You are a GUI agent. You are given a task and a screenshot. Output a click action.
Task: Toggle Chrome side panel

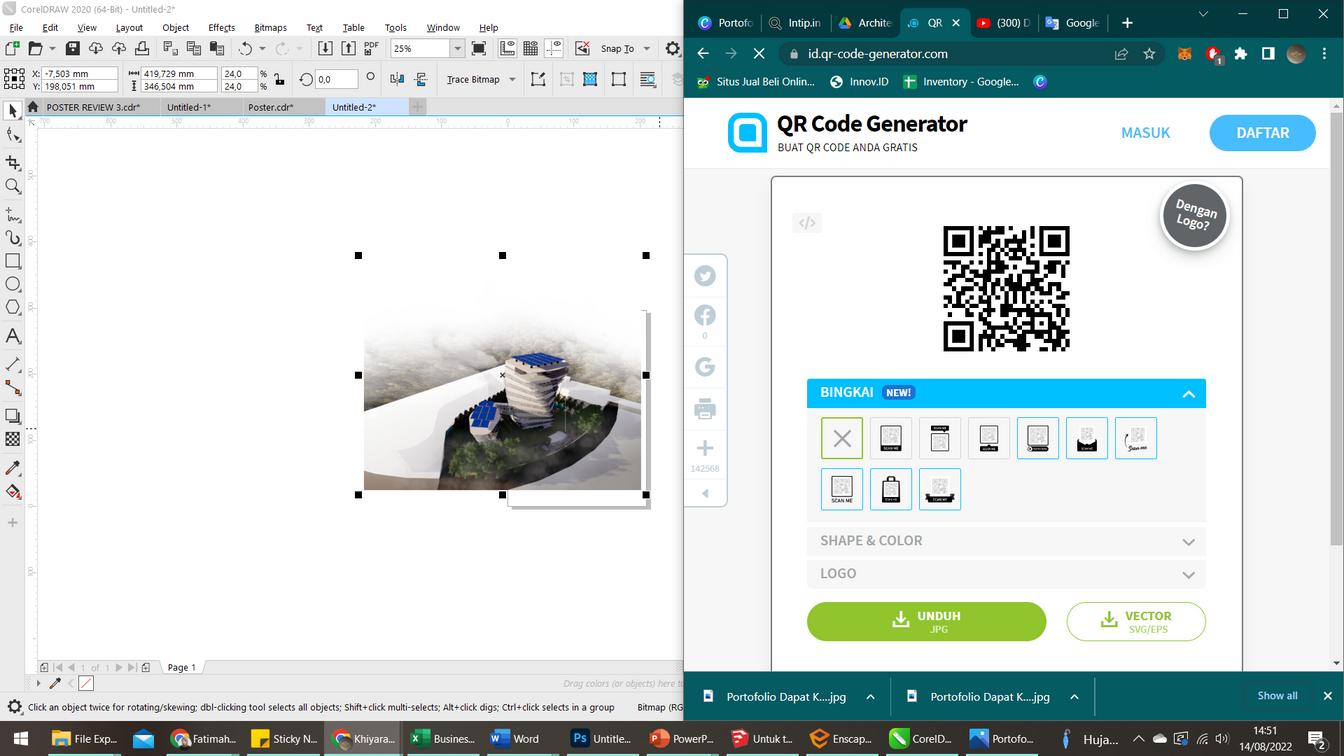[x=1268, y=54]
